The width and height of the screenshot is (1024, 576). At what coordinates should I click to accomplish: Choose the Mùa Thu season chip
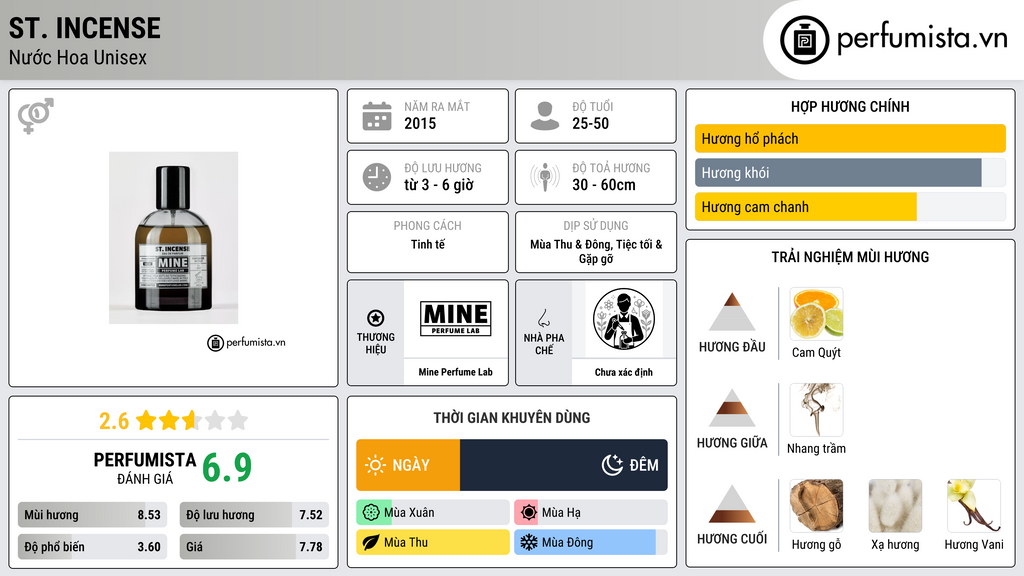pos(433,542)
